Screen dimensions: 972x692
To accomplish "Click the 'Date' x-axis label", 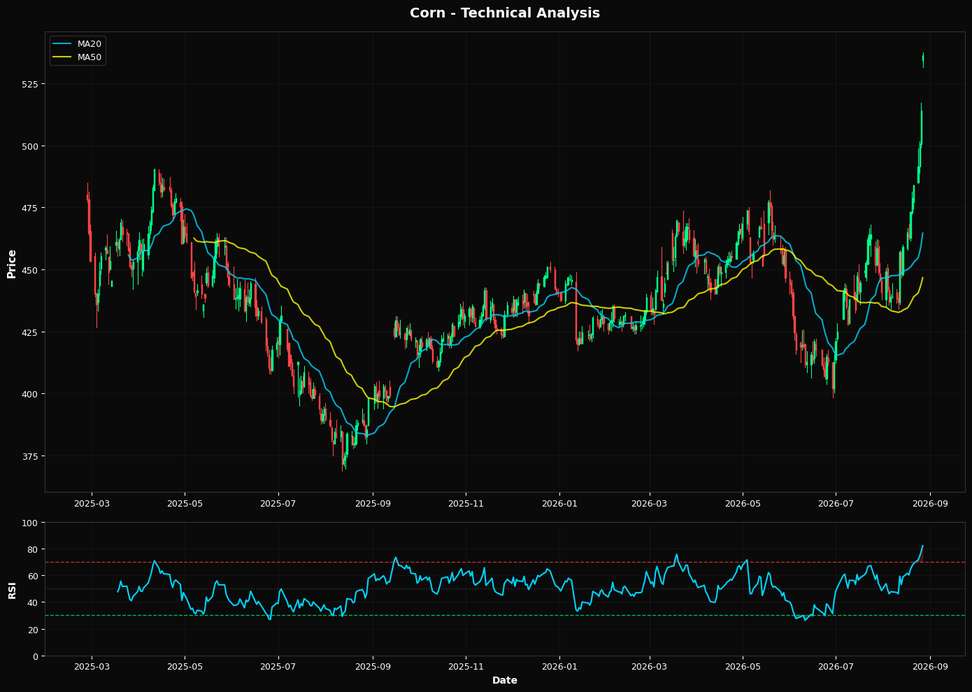I will [505, 680].
